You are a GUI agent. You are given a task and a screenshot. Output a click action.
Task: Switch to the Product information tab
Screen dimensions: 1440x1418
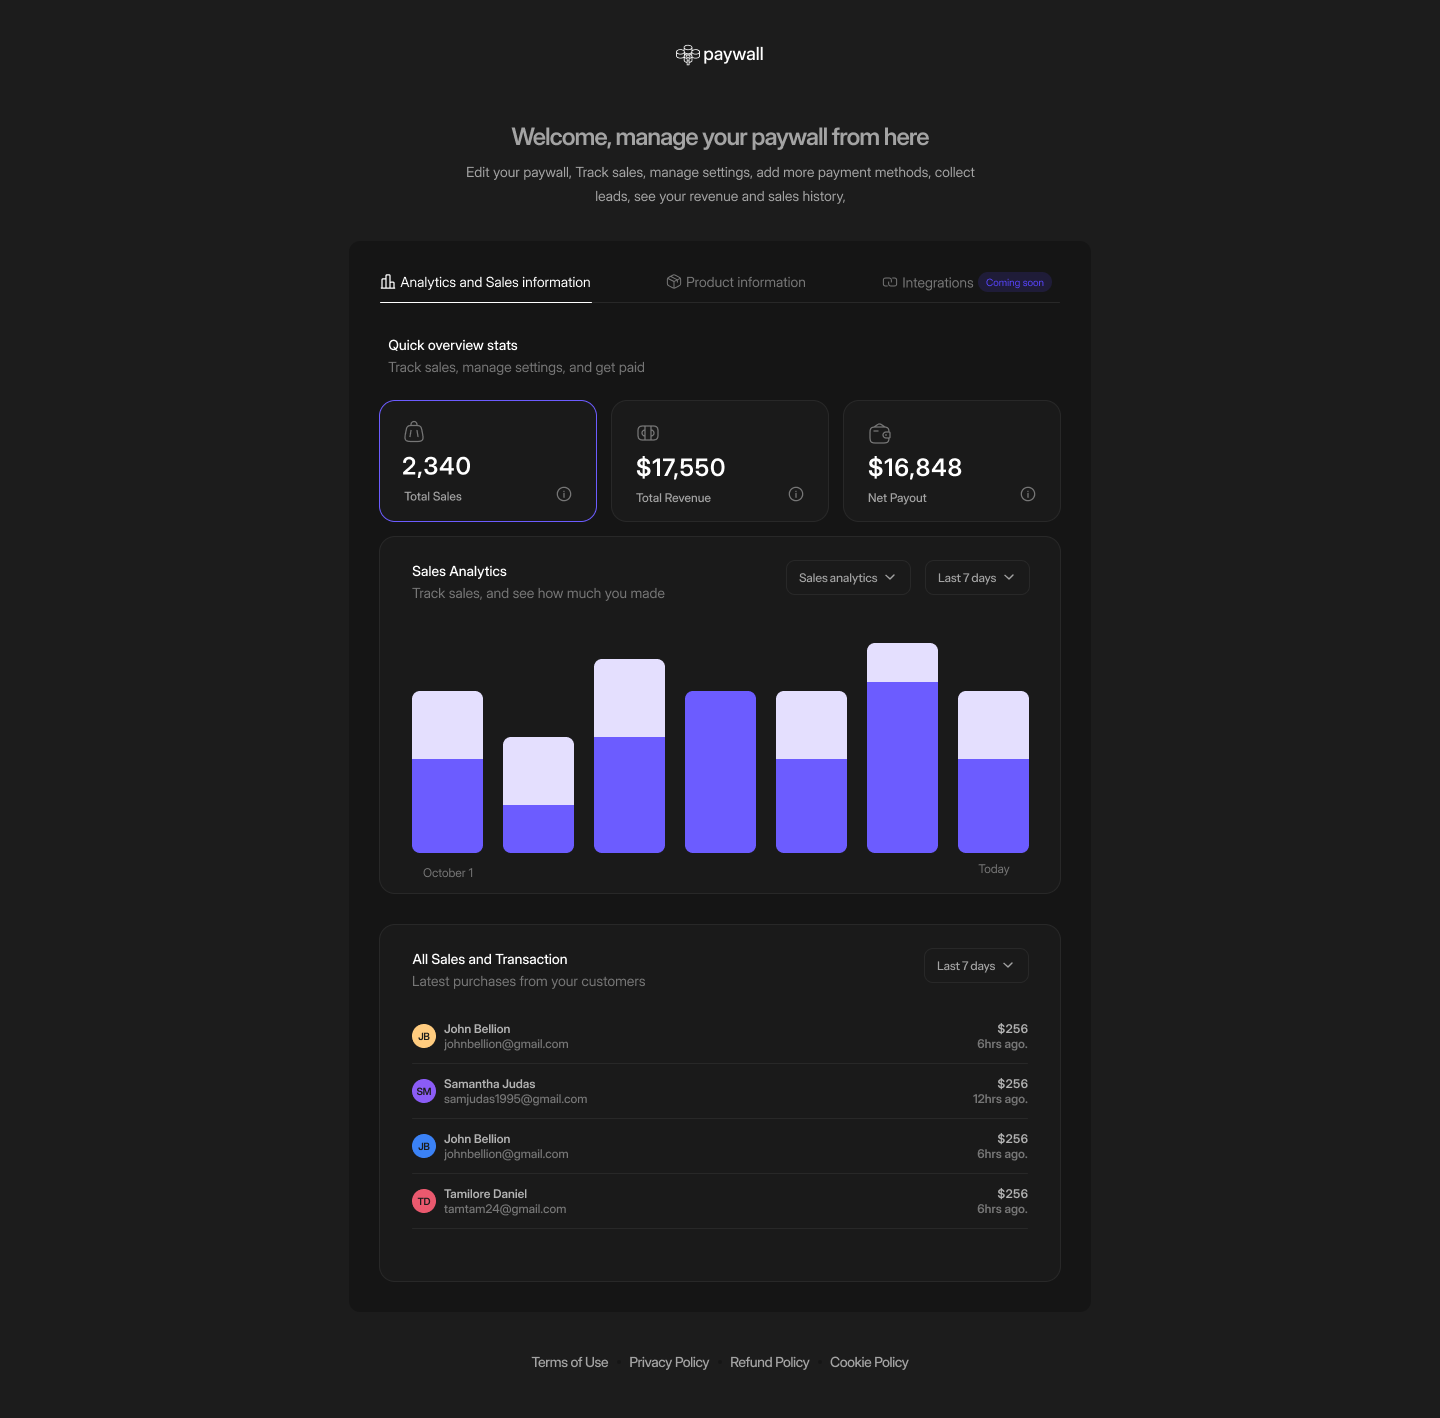tap(745, 281)
